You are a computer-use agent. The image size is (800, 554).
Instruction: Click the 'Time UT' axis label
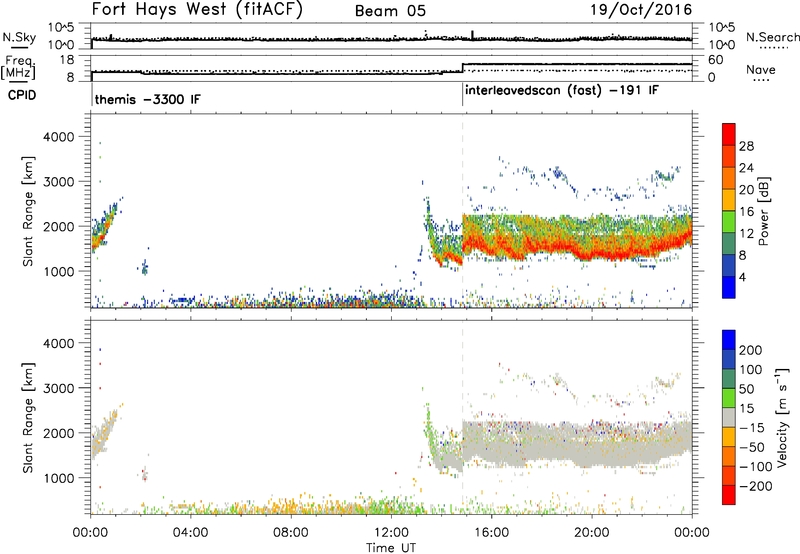pos(391,548)
